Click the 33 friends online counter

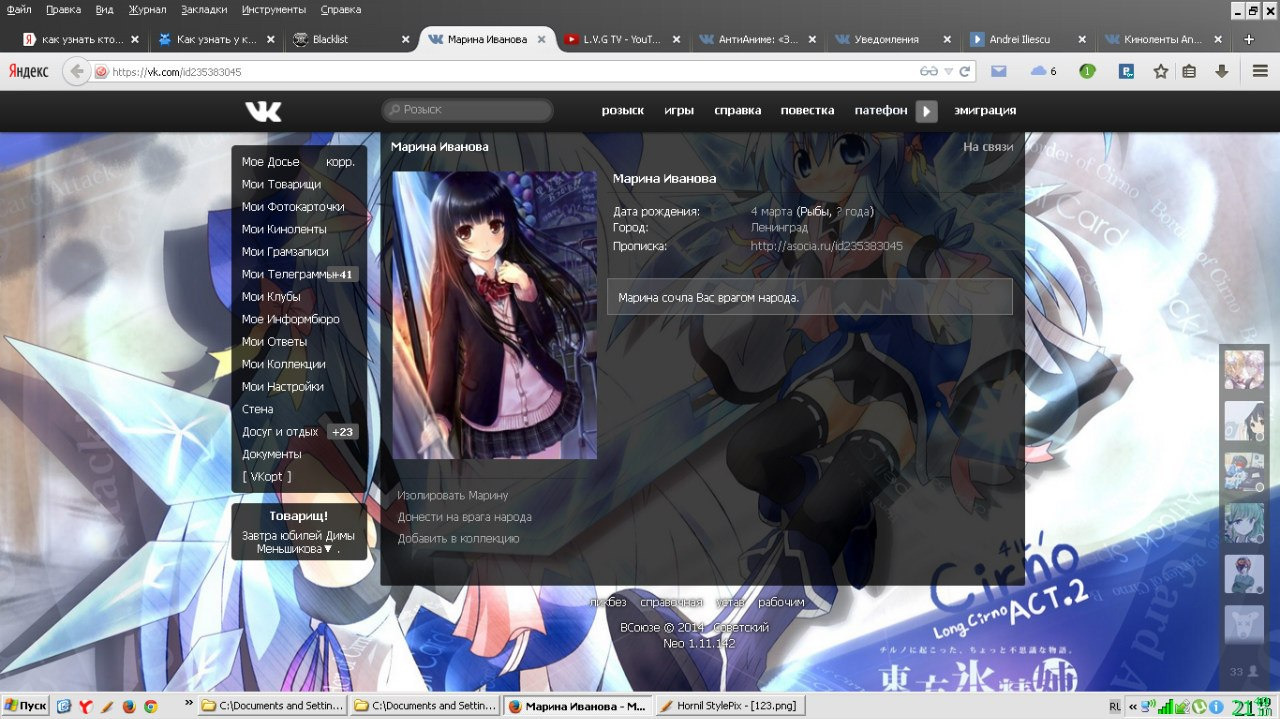[x=1244, y=672]
